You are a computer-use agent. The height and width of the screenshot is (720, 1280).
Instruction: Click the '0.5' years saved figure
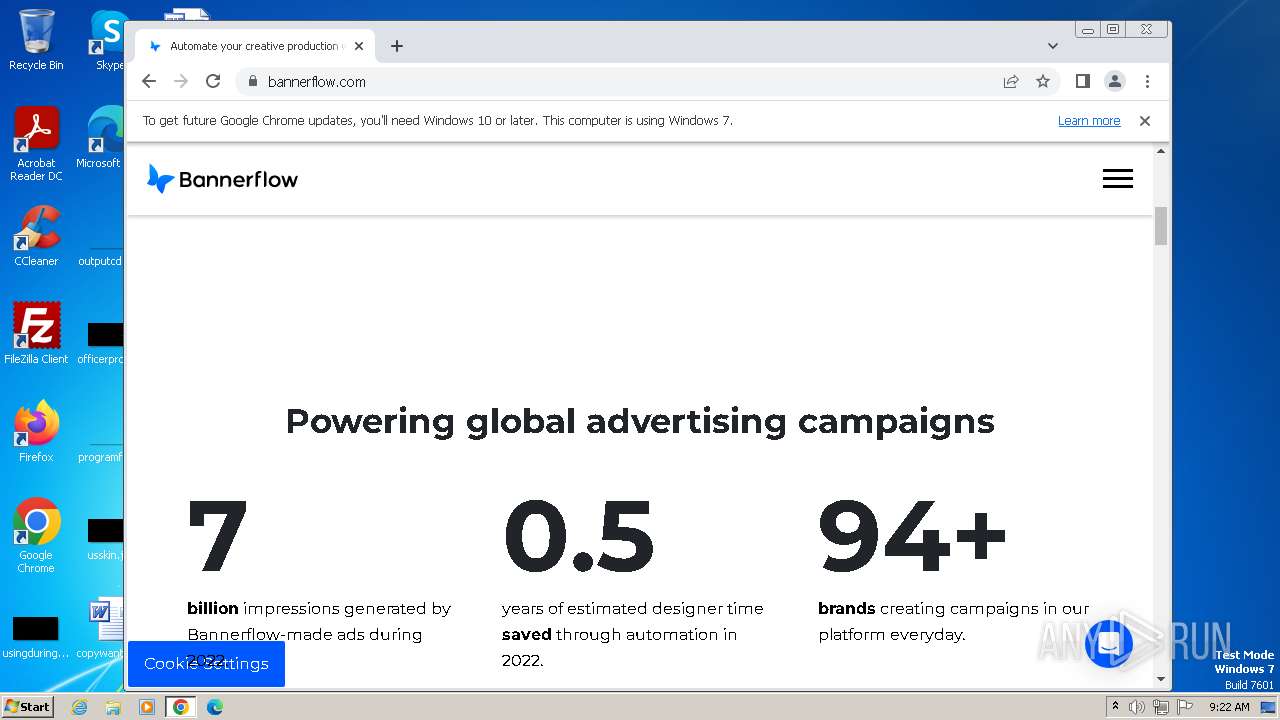point(579,535)
